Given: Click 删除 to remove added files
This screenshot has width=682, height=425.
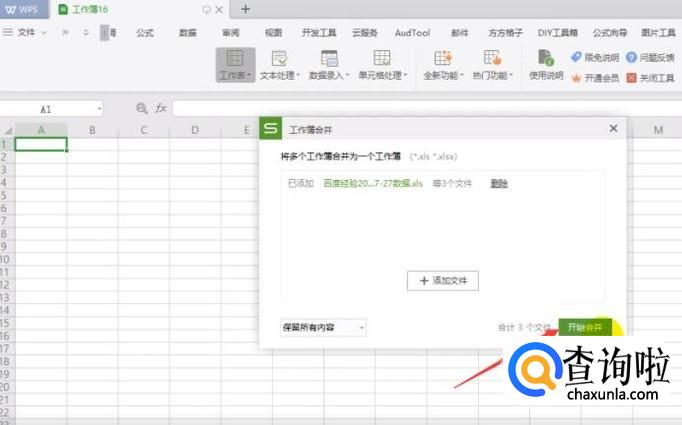Looking at the screenshot, I should pyautogui.click(x=499, y=184).
